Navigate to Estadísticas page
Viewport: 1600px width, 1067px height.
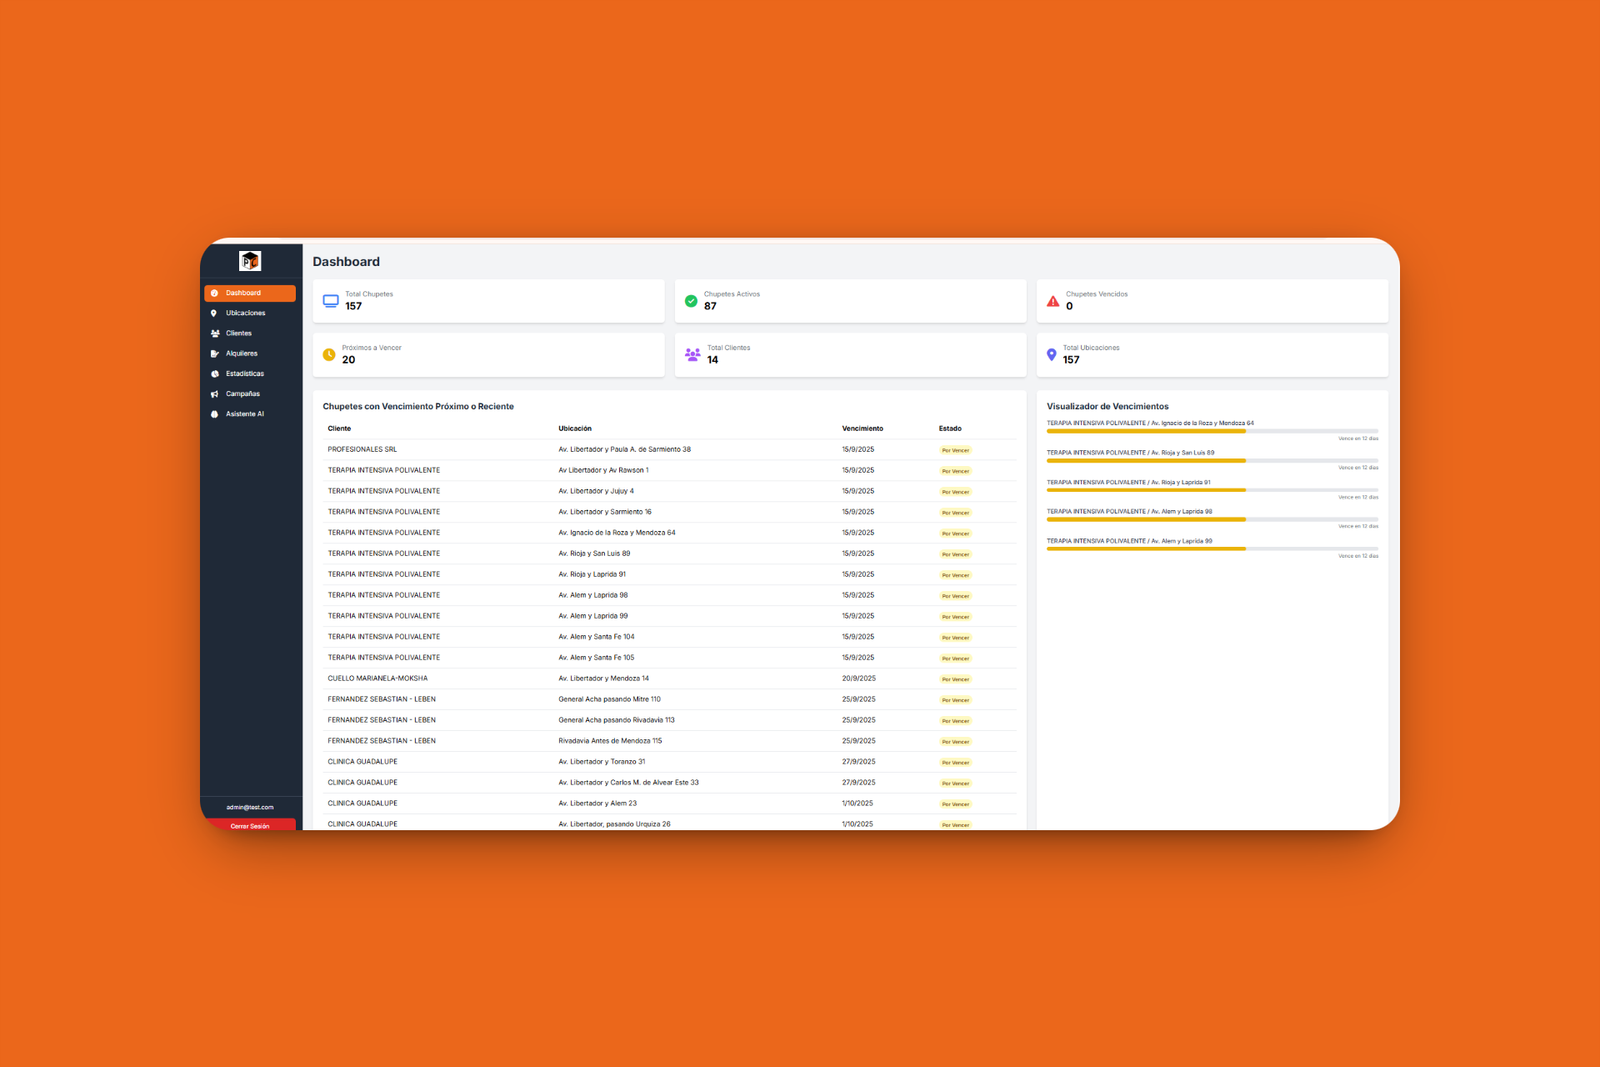(x=244, y=374)
